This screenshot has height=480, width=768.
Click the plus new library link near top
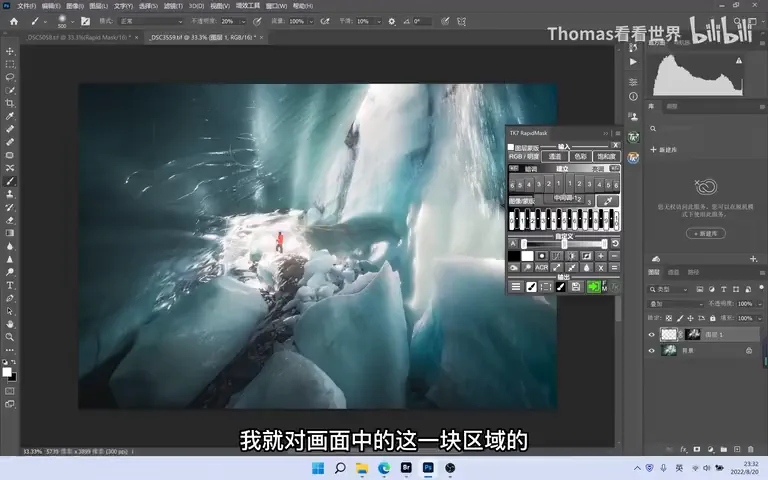coord(664,149)
